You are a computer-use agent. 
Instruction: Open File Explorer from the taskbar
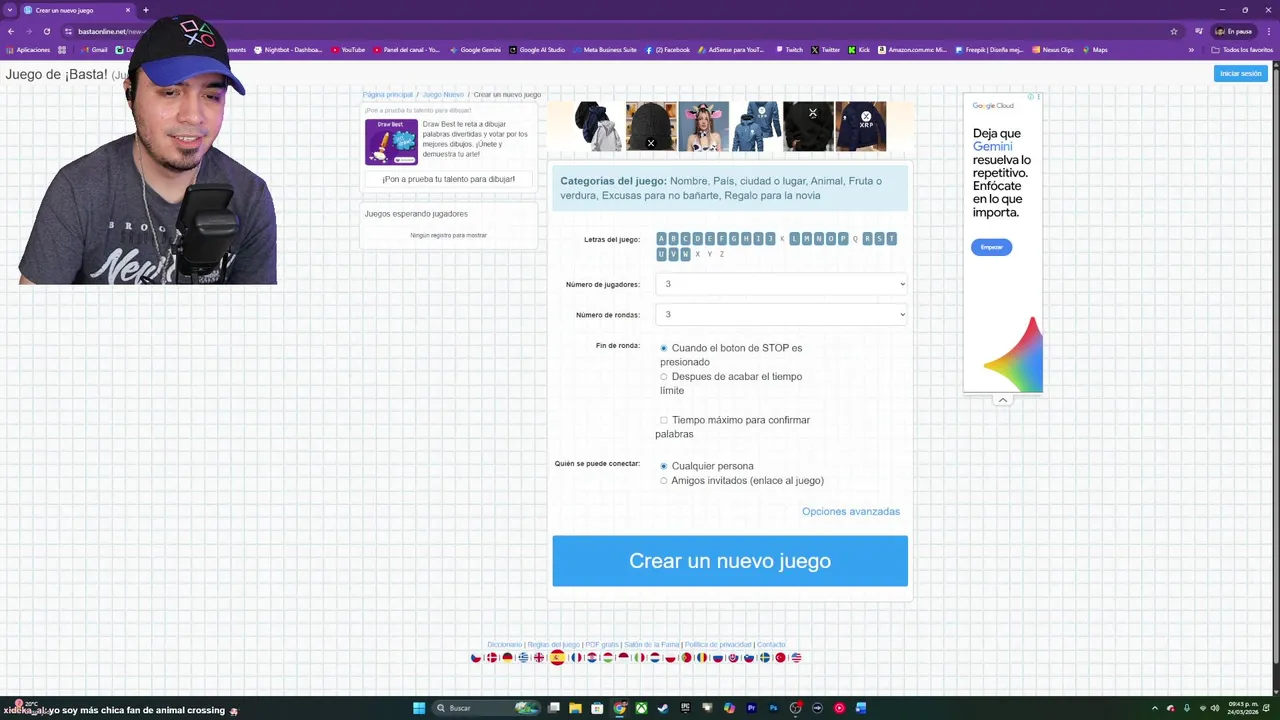(575, 708)
